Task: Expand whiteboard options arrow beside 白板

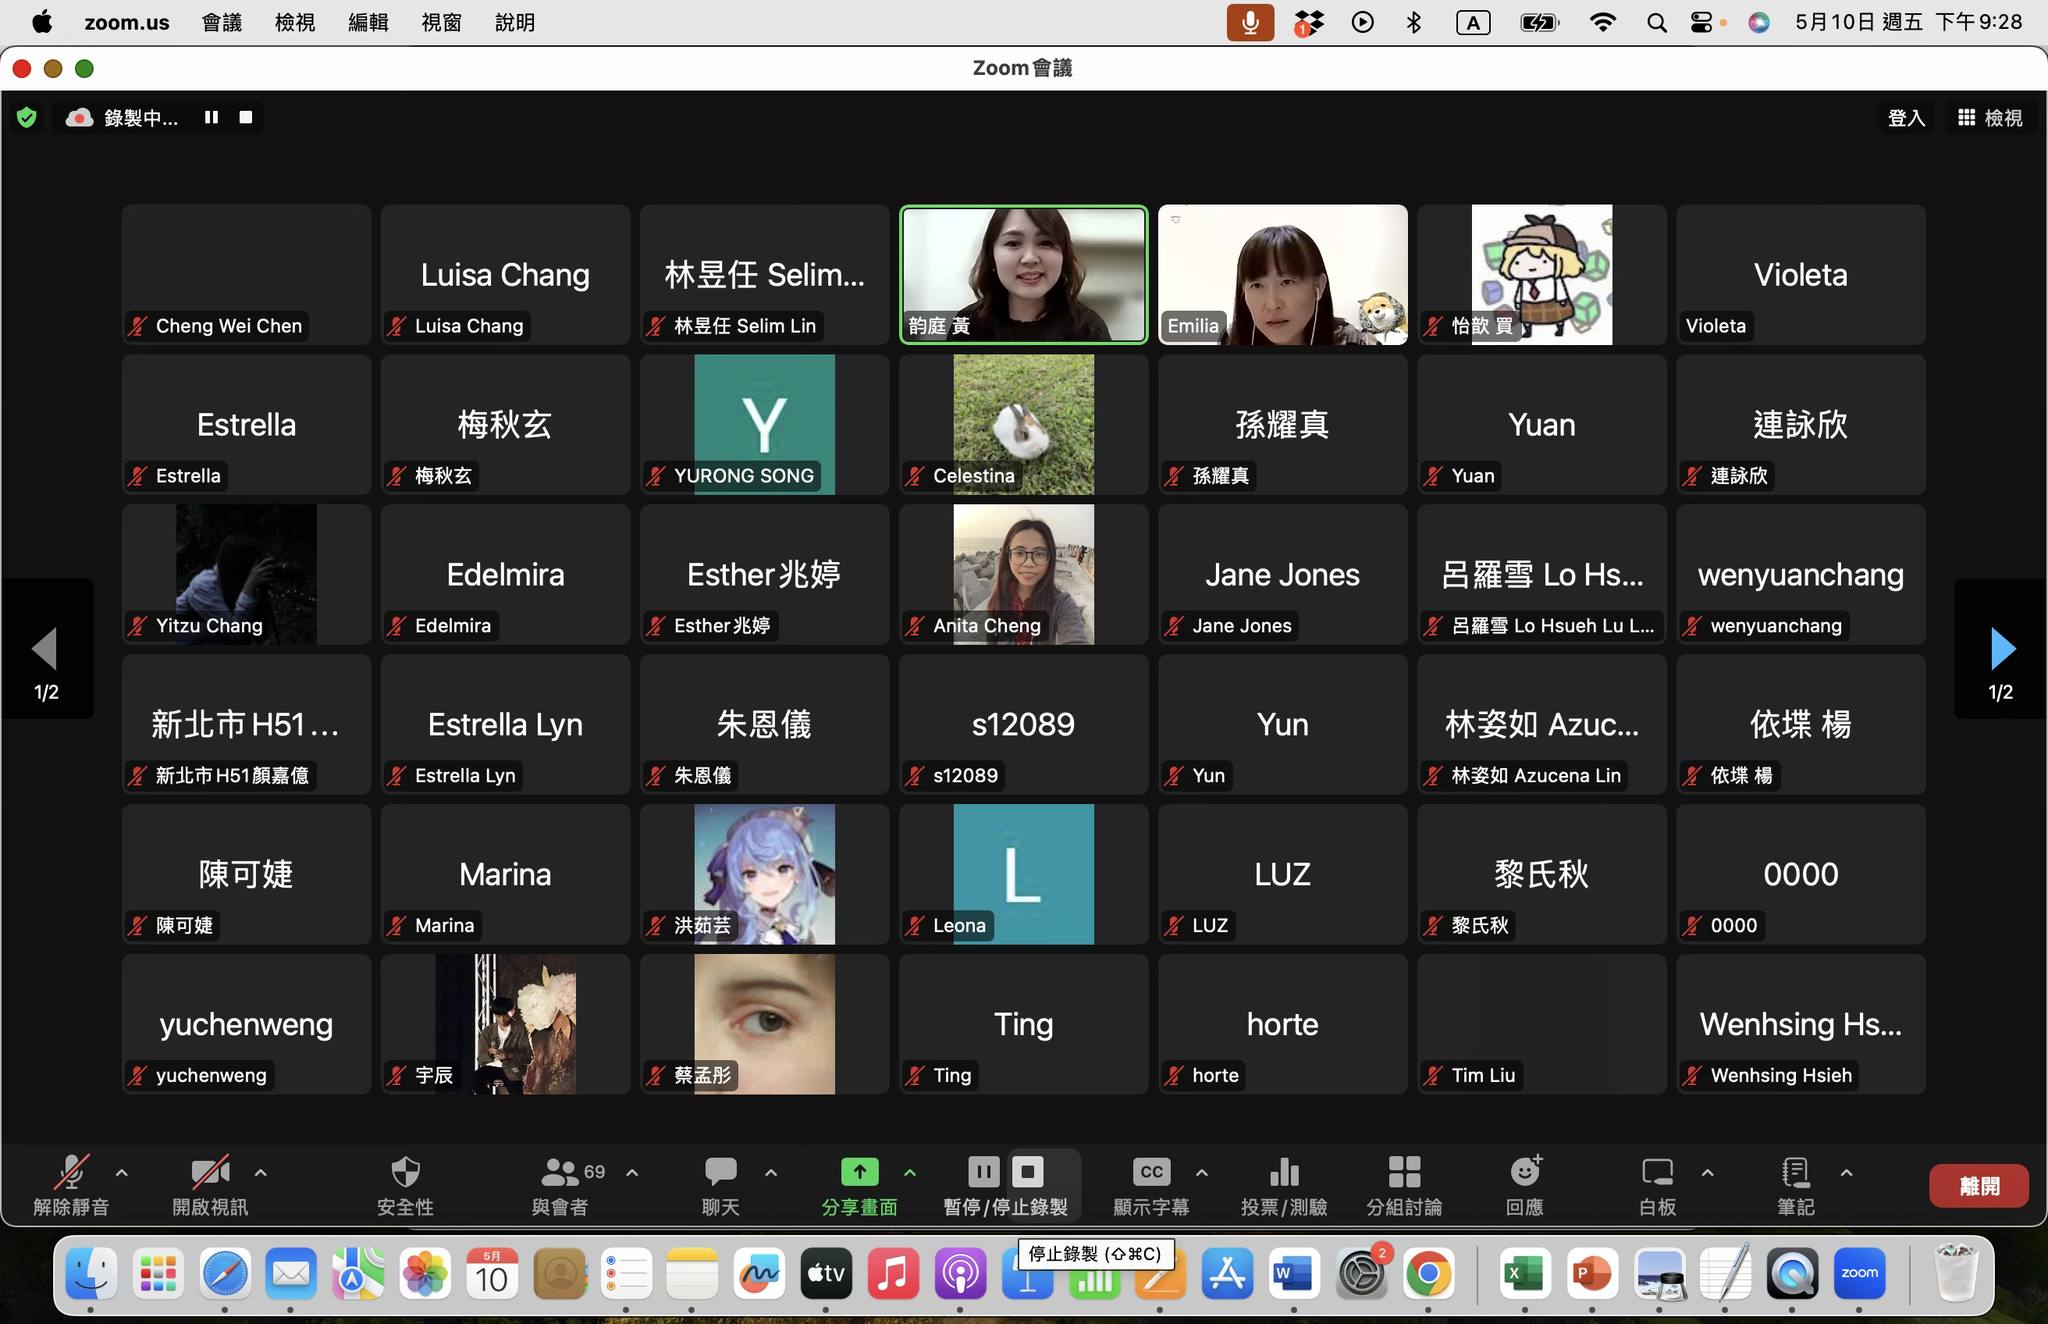Action: click(x=1707, y=1172)
